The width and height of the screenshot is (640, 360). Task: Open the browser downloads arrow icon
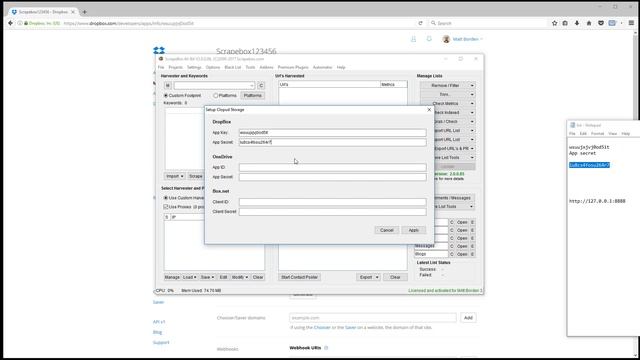pos(577,23)
